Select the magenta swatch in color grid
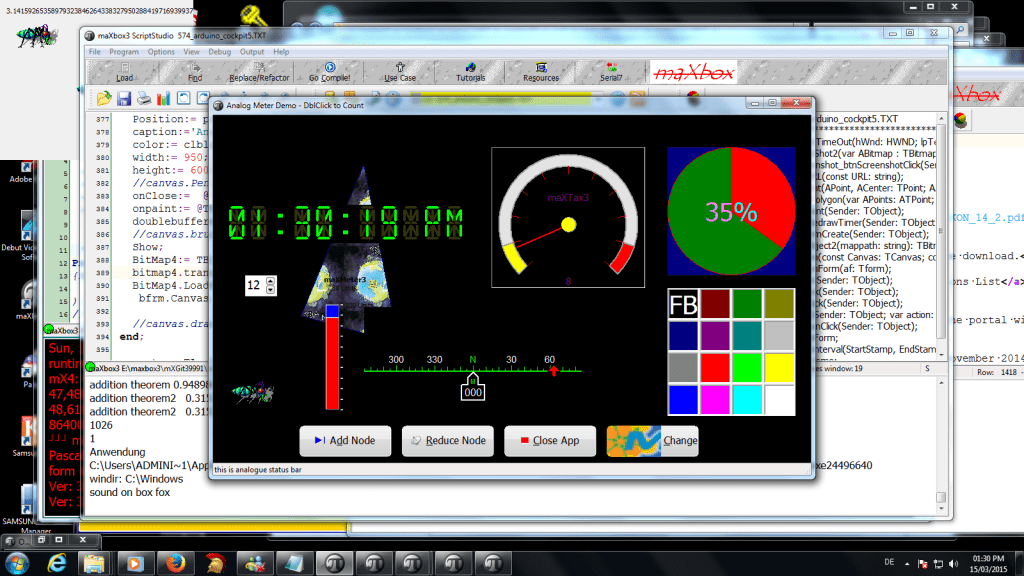The width and height of the screenshot is (1024, 576). point(715,400)
